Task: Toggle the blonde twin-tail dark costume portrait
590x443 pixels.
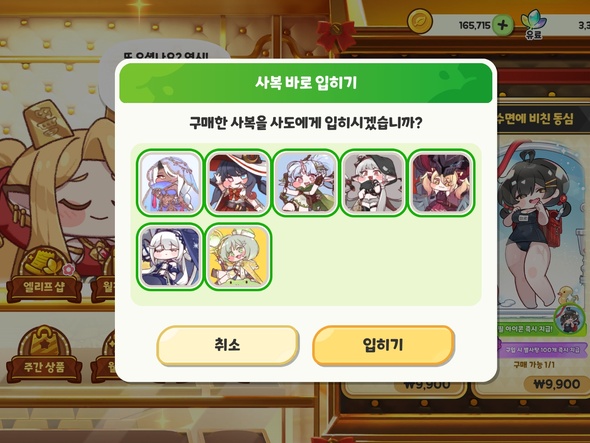Action: [441, 183]
